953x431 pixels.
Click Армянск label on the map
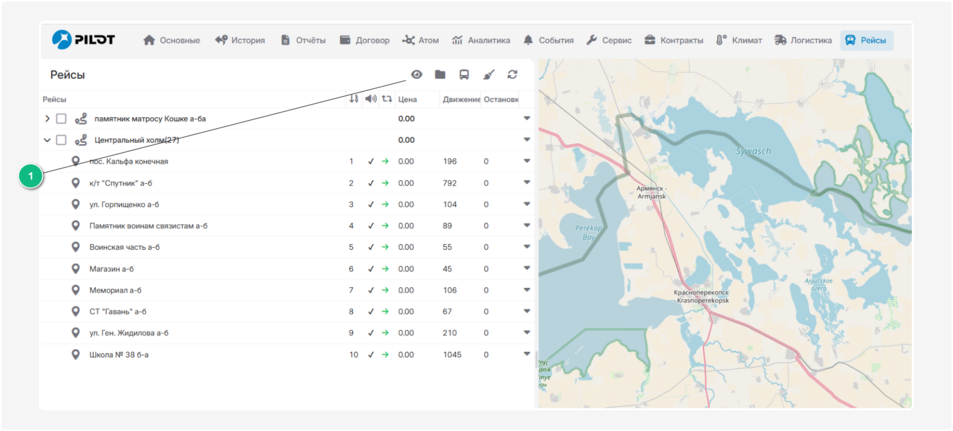coord(652,193)
